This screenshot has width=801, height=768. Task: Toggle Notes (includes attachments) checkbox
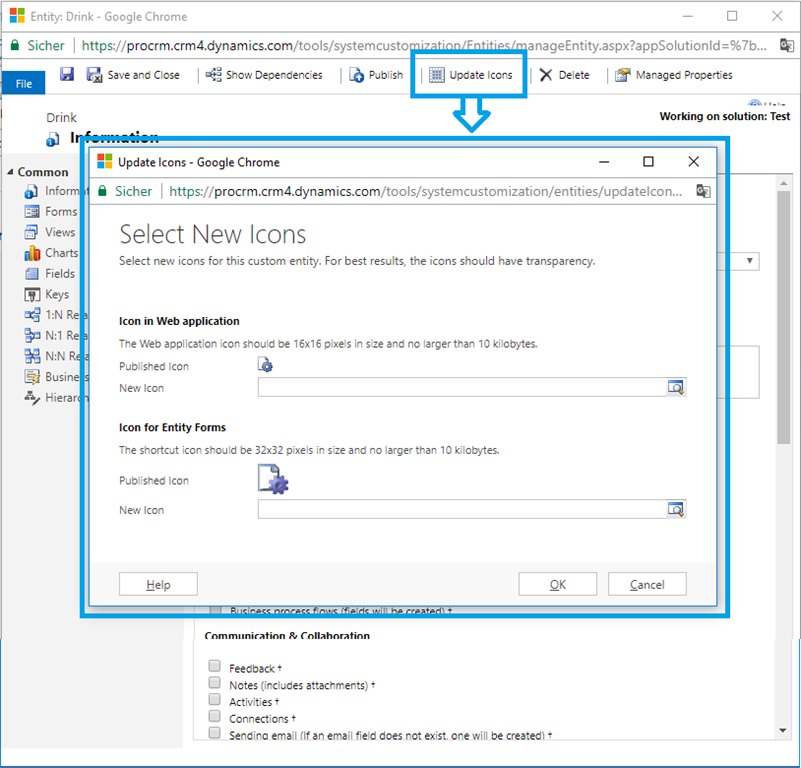215,683
